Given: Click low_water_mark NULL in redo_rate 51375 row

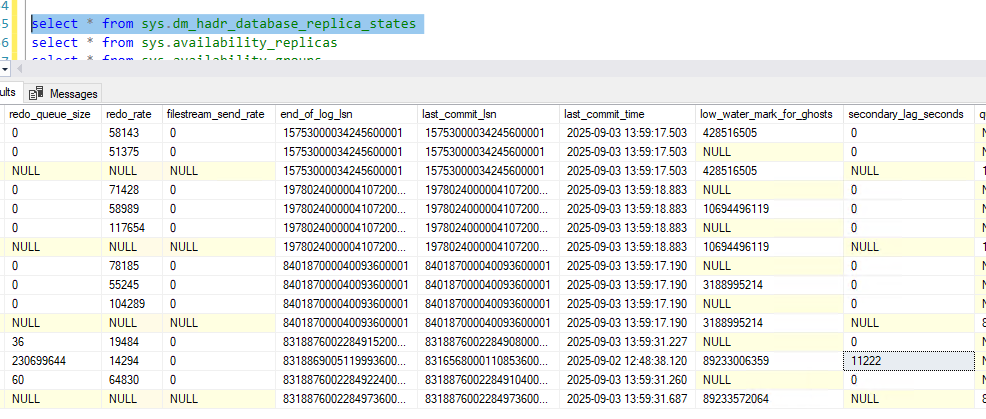Looking at the screenshot, I should (x=770, y=152).
